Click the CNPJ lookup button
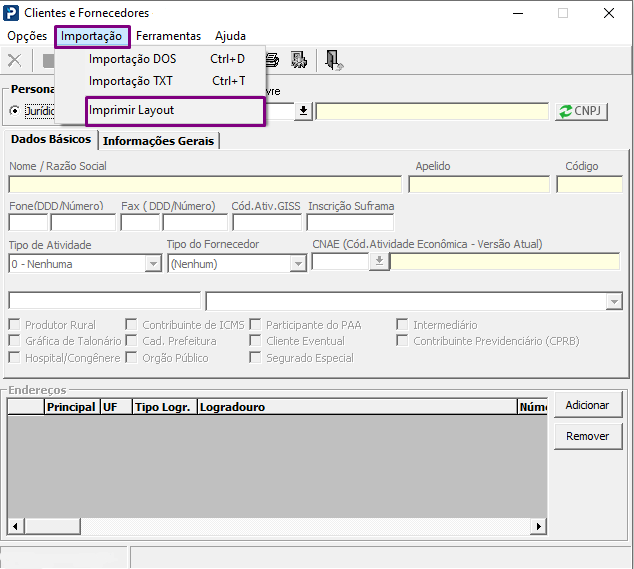Screen dimensions: 634x569 pyautogui.click(x=582, y=112)
